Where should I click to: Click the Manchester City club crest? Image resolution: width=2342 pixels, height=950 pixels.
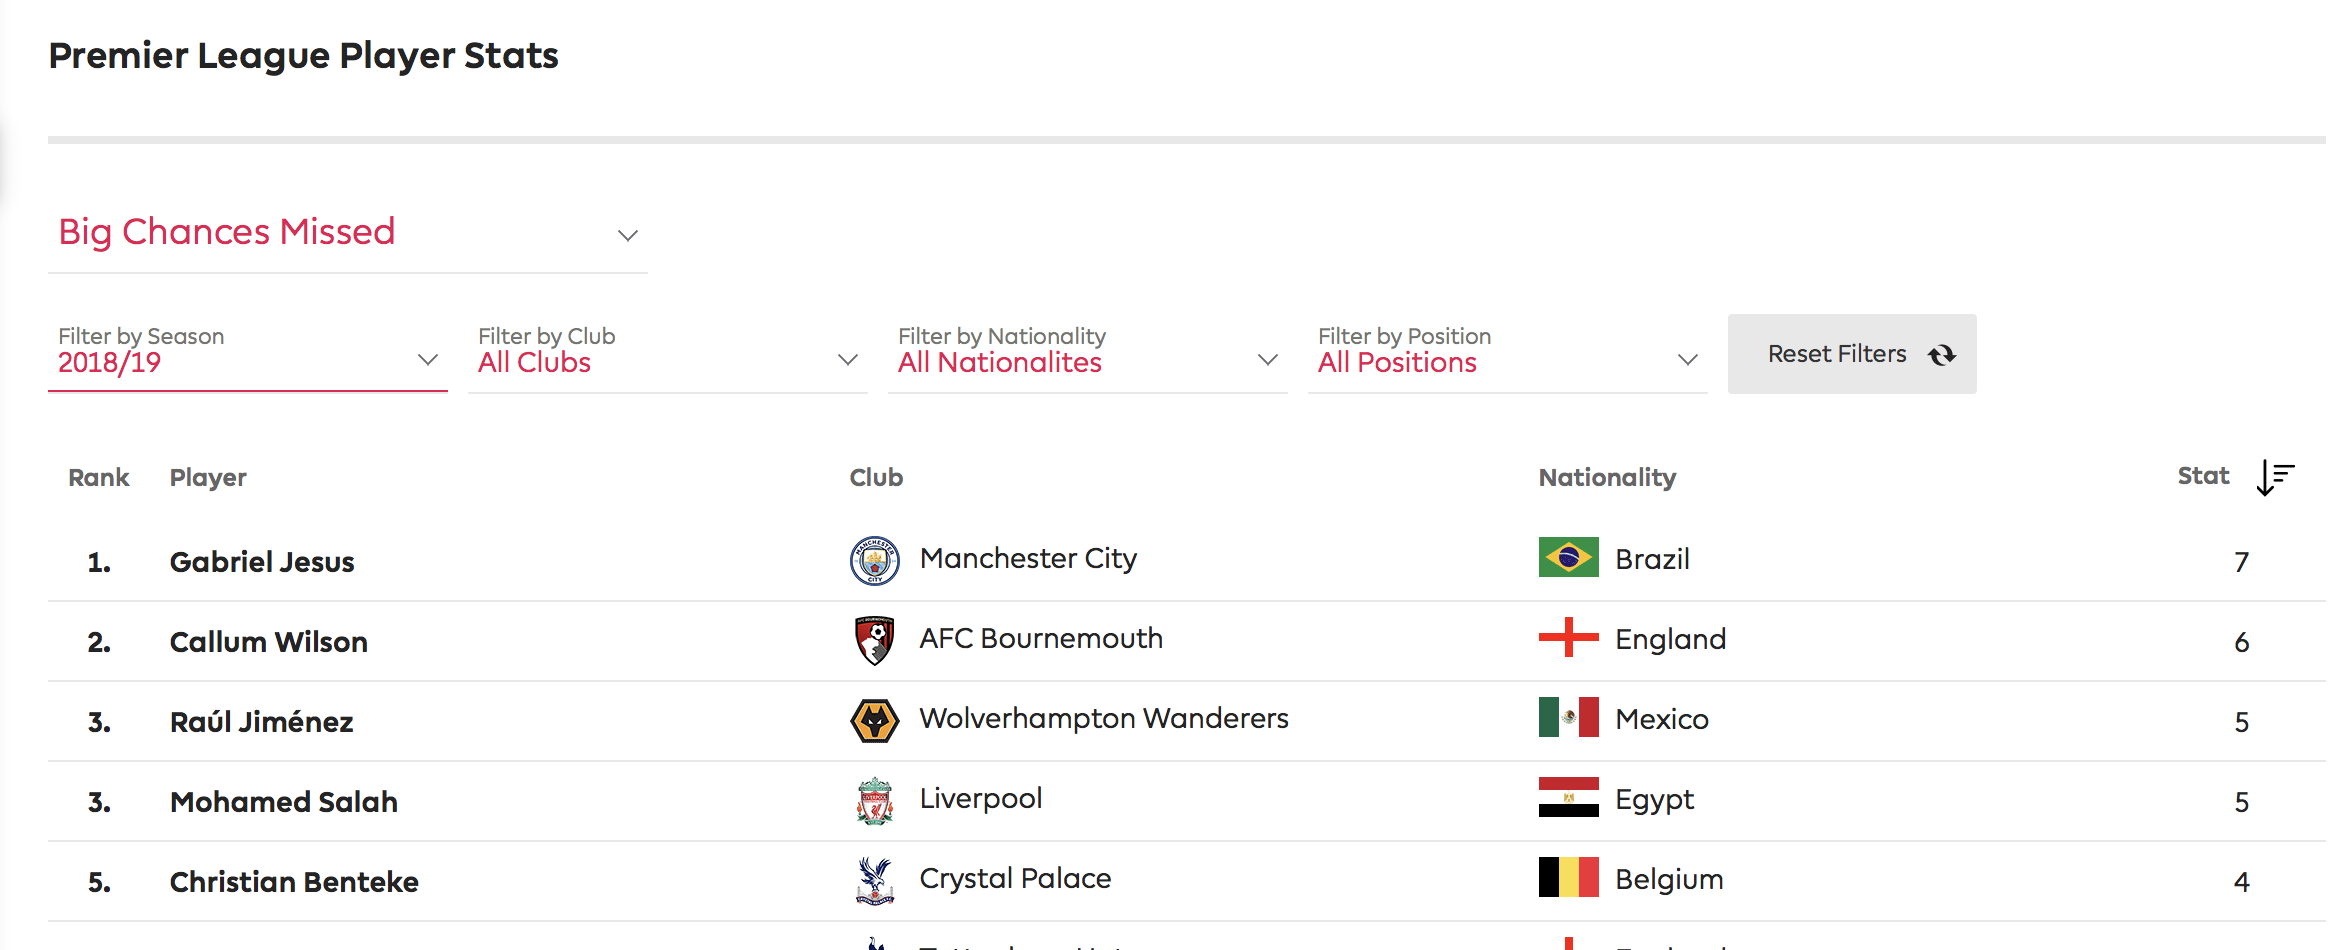[x=874, y=560]
